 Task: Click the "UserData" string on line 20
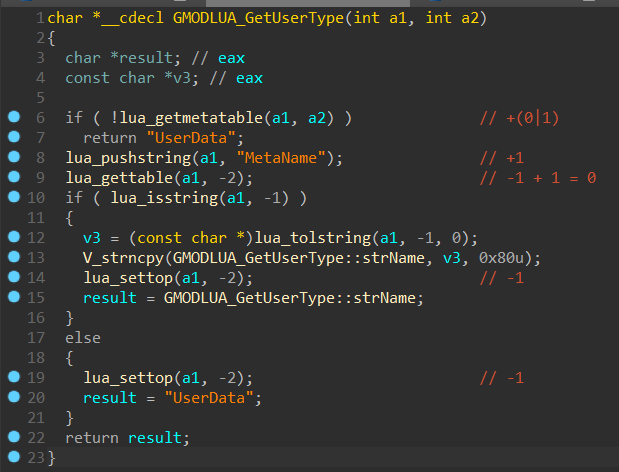pyautogui.click(x=209, y=398)
